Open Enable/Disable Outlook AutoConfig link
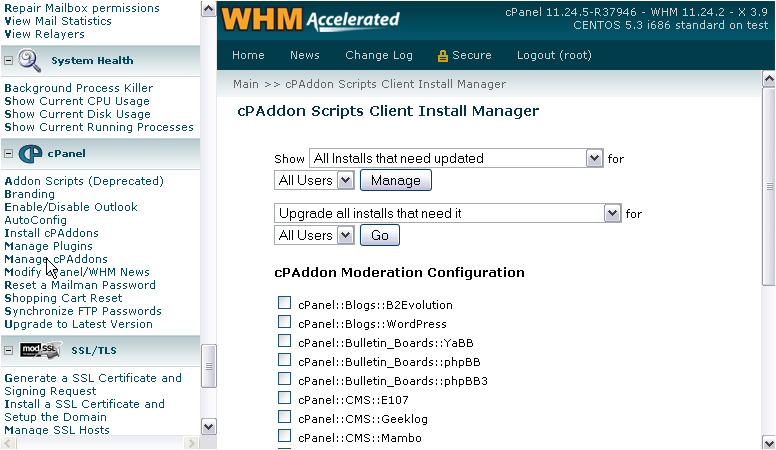This screenshot has width=776, height=450. pyautogui.click(x=71, y=213)
